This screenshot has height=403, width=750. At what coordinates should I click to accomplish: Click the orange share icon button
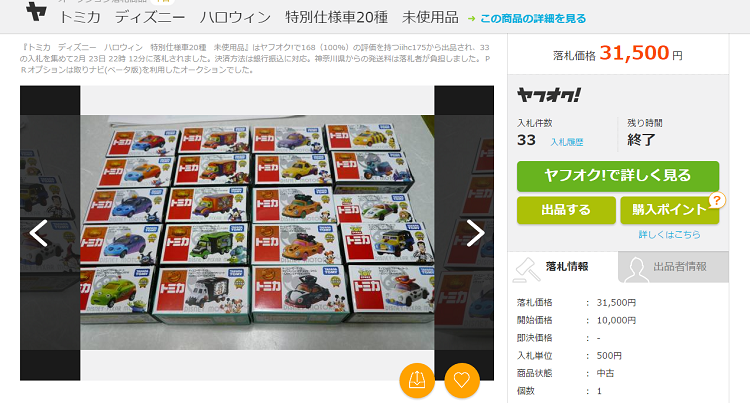coord(417,381)
